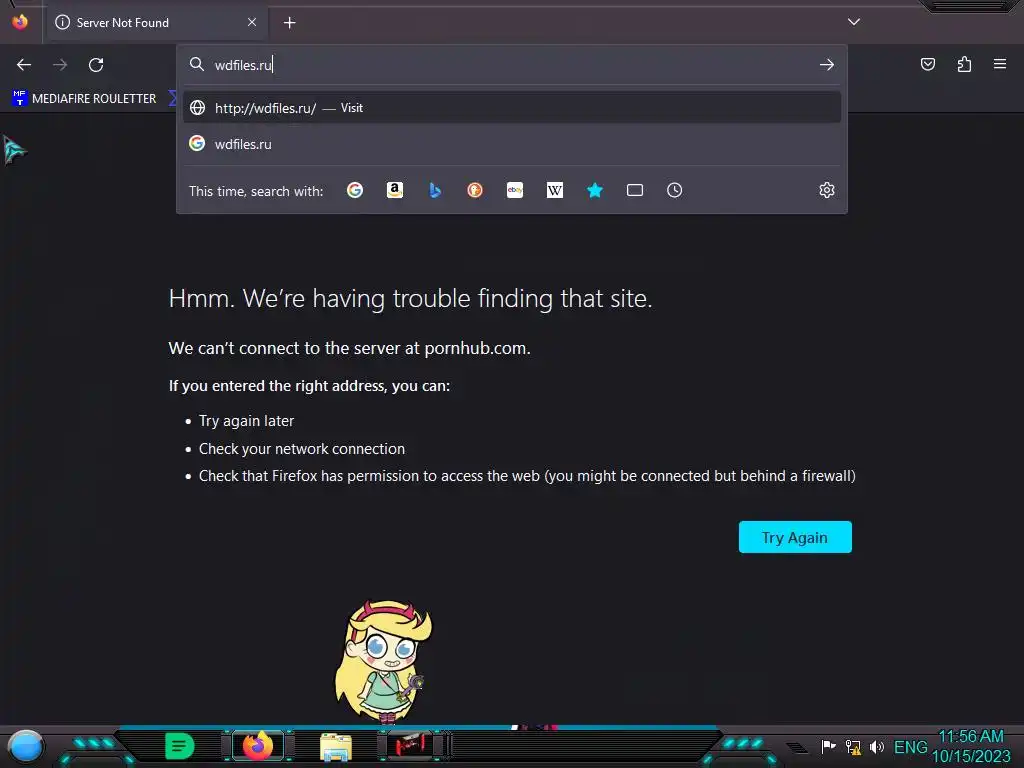This screenshot has height=768, width=1024.
Task: Open File Explorer from taskbar
Action: click(x=336, y=746)
